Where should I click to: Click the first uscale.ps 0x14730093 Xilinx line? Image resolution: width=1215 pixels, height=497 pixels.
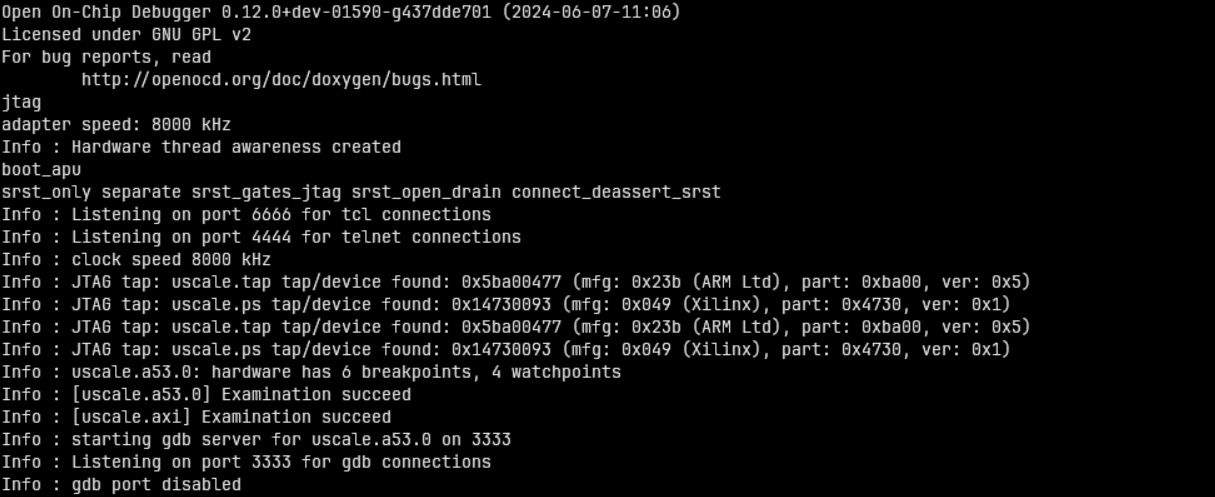coord(506,305)
